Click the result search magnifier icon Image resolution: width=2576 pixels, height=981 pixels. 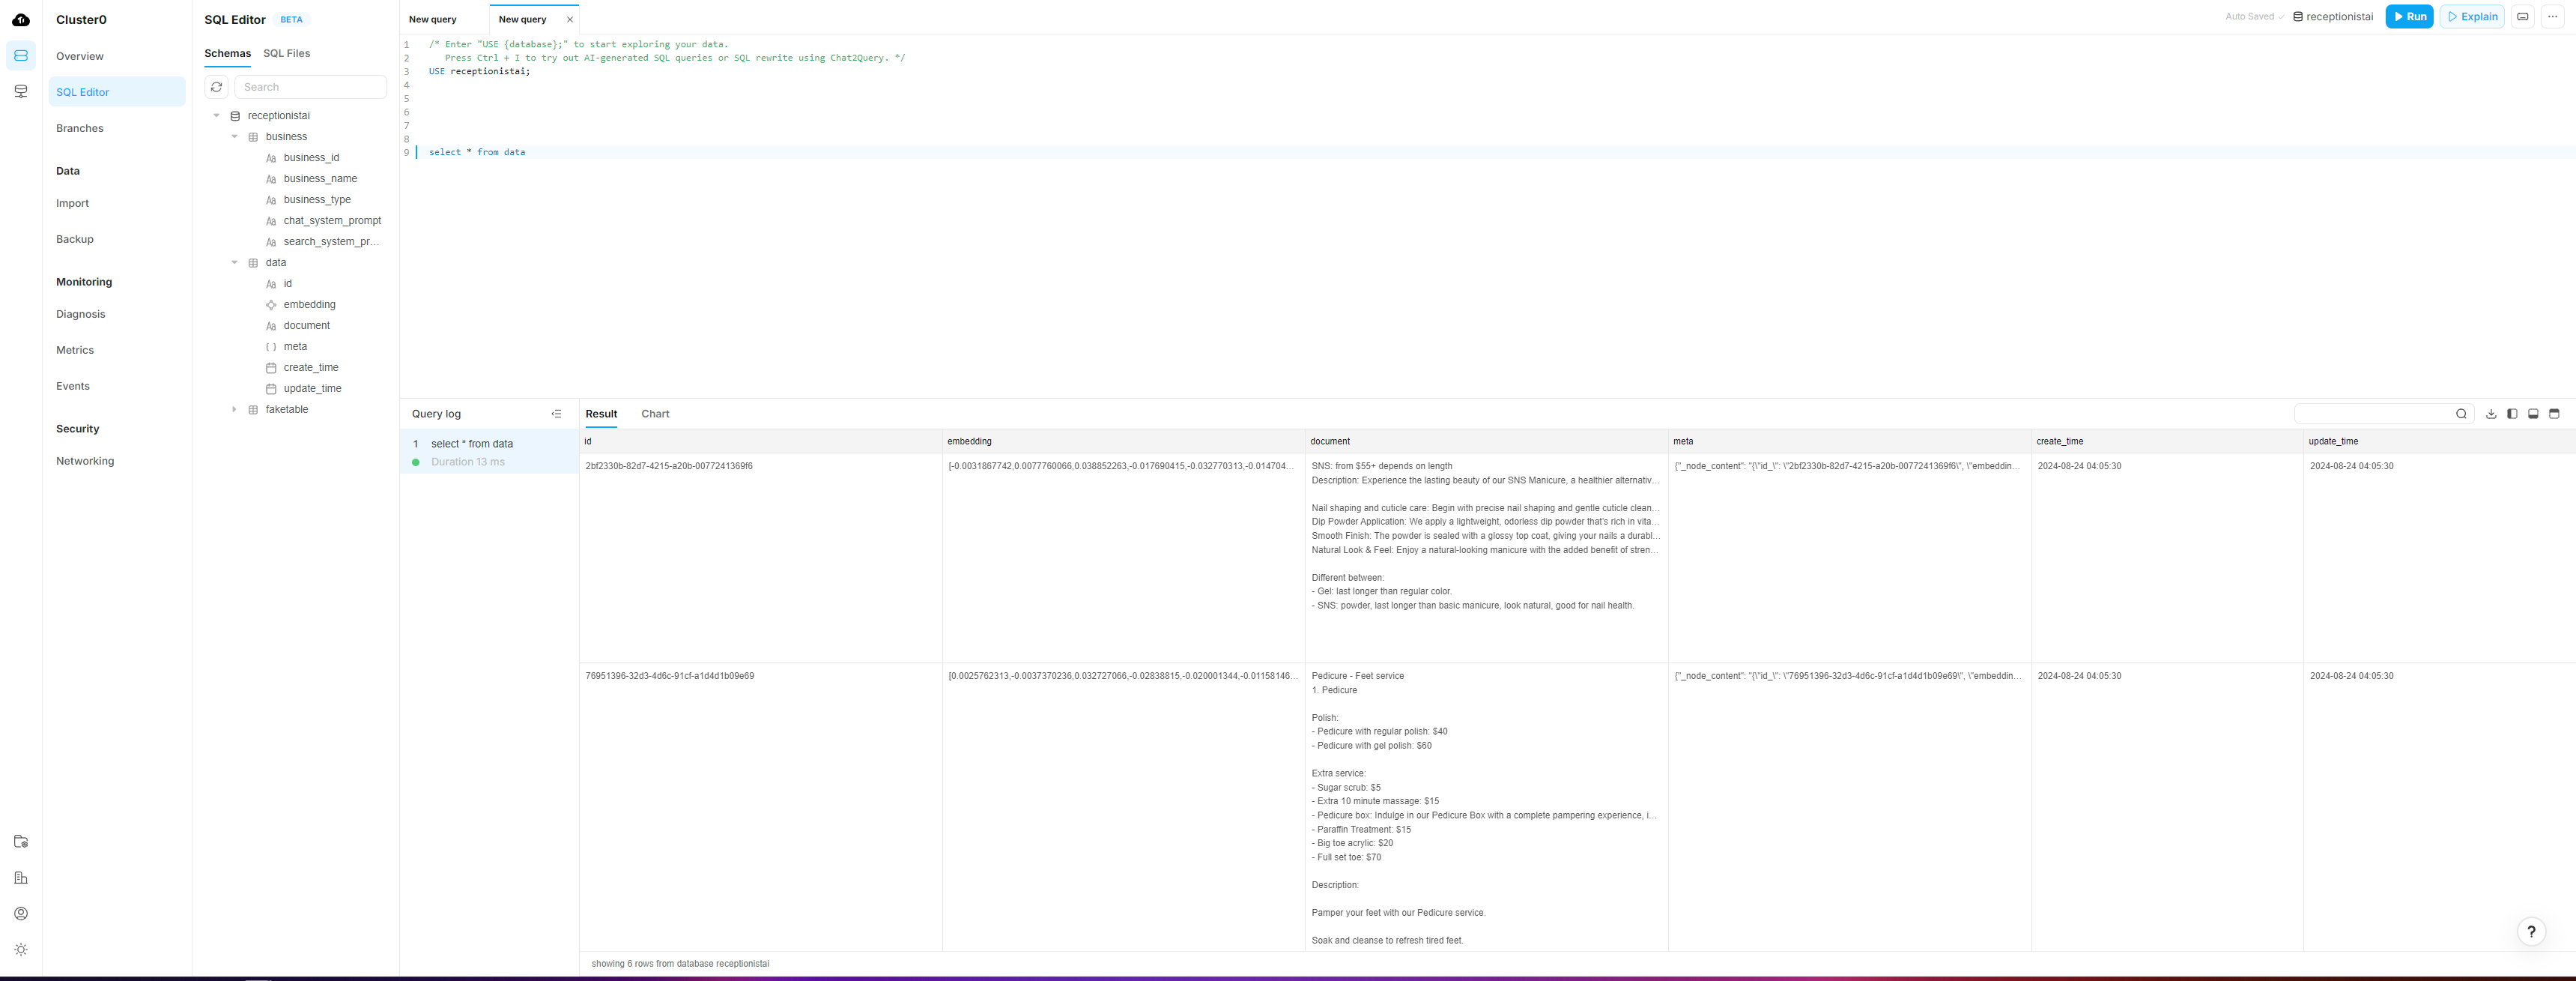click(2461, 414)
